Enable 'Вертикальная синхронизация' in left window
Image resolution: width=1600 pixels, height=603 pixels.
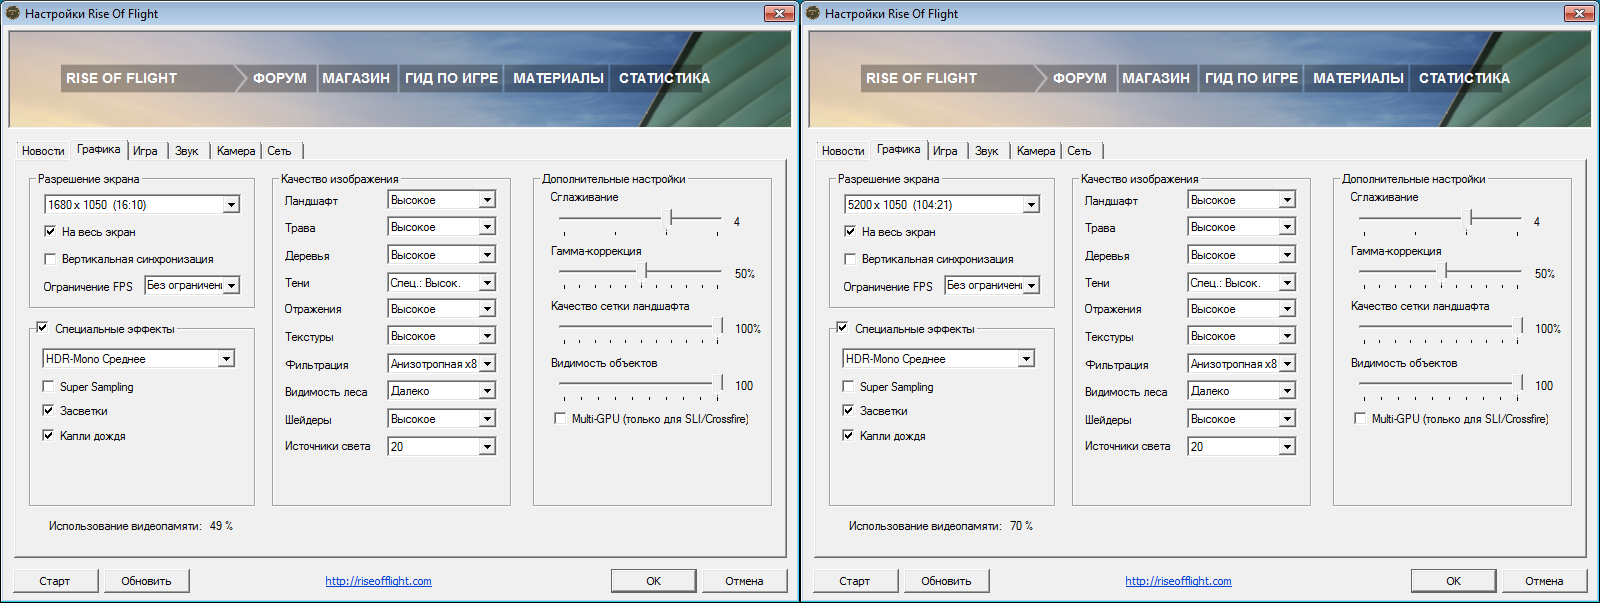coord(49,259)
